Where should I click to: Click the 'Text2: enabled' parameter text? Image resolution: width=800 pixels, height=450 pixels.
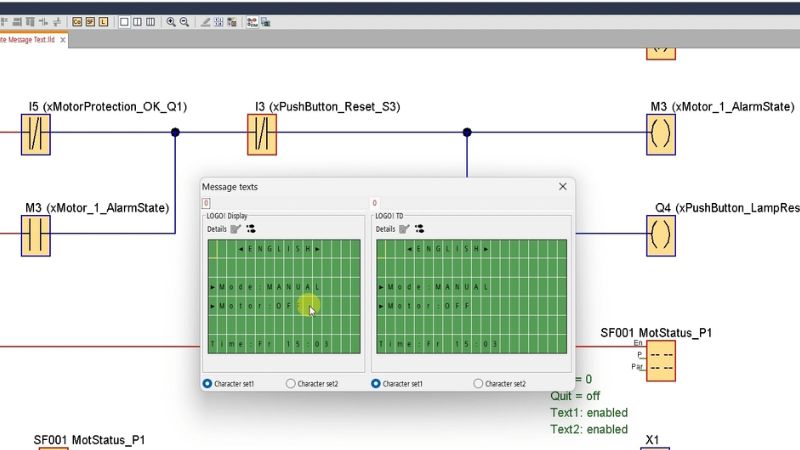[589, 429]
